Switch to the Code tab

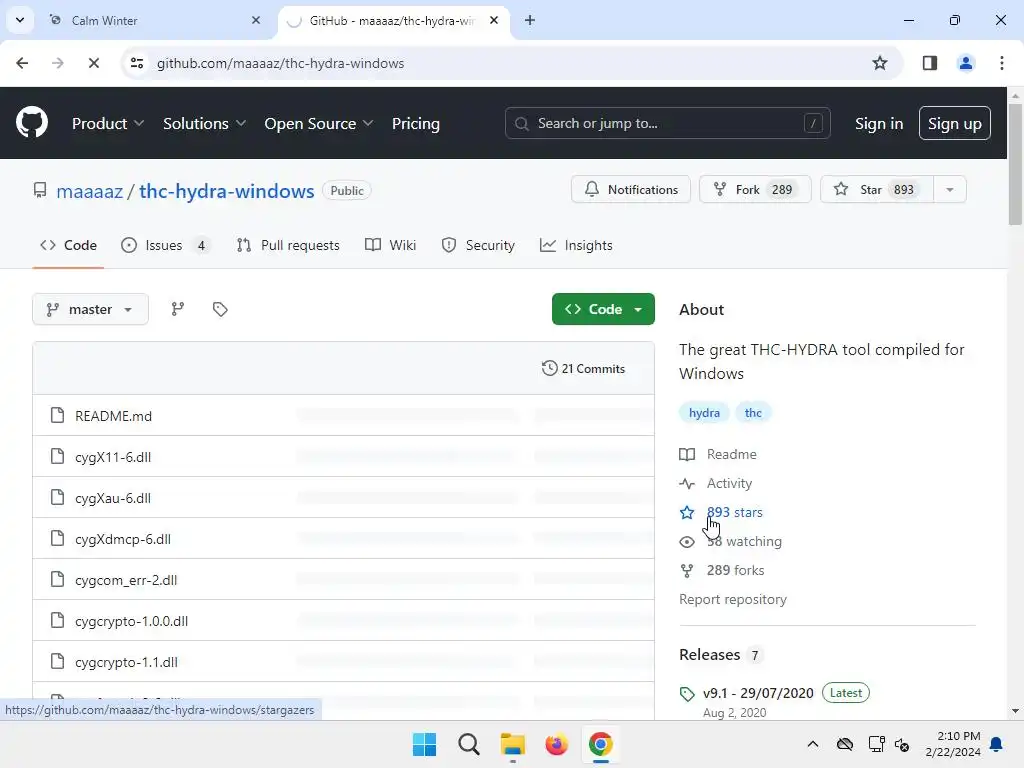click(x=68, y=246)
